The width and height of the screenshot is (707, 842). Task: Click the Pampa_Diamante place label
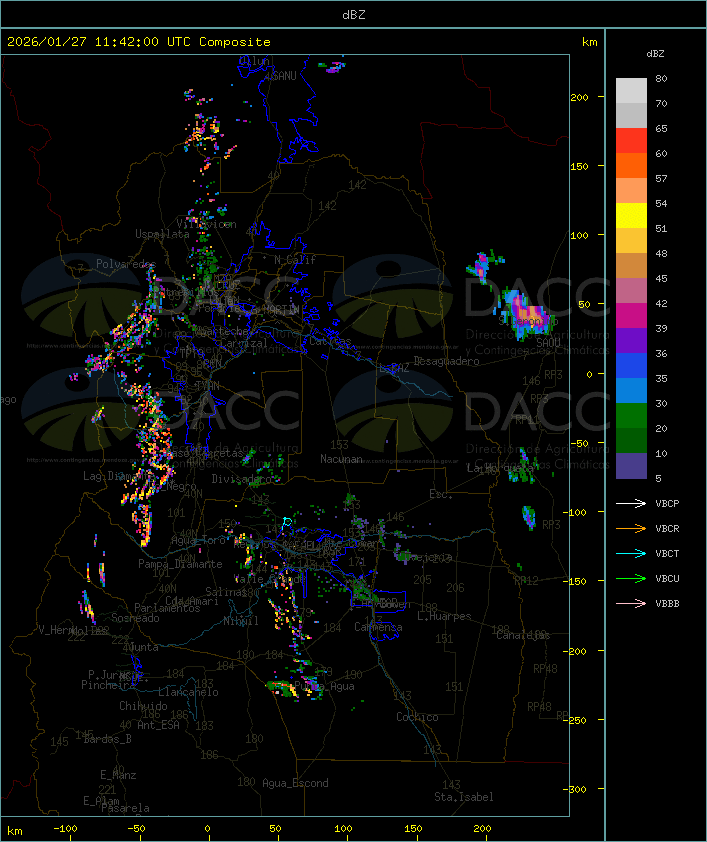[x=180, y=564]
